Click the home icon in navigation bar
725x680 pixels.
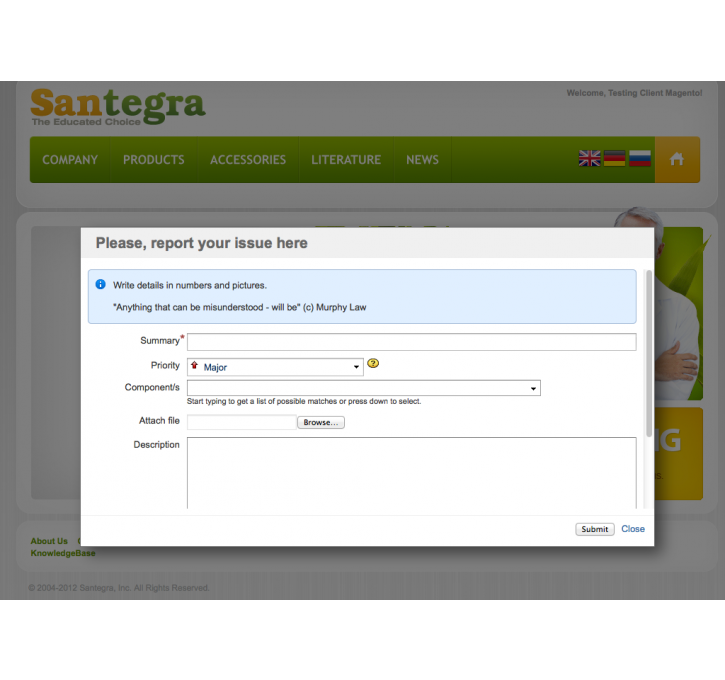pyautogui.click(x=677, y=159)
